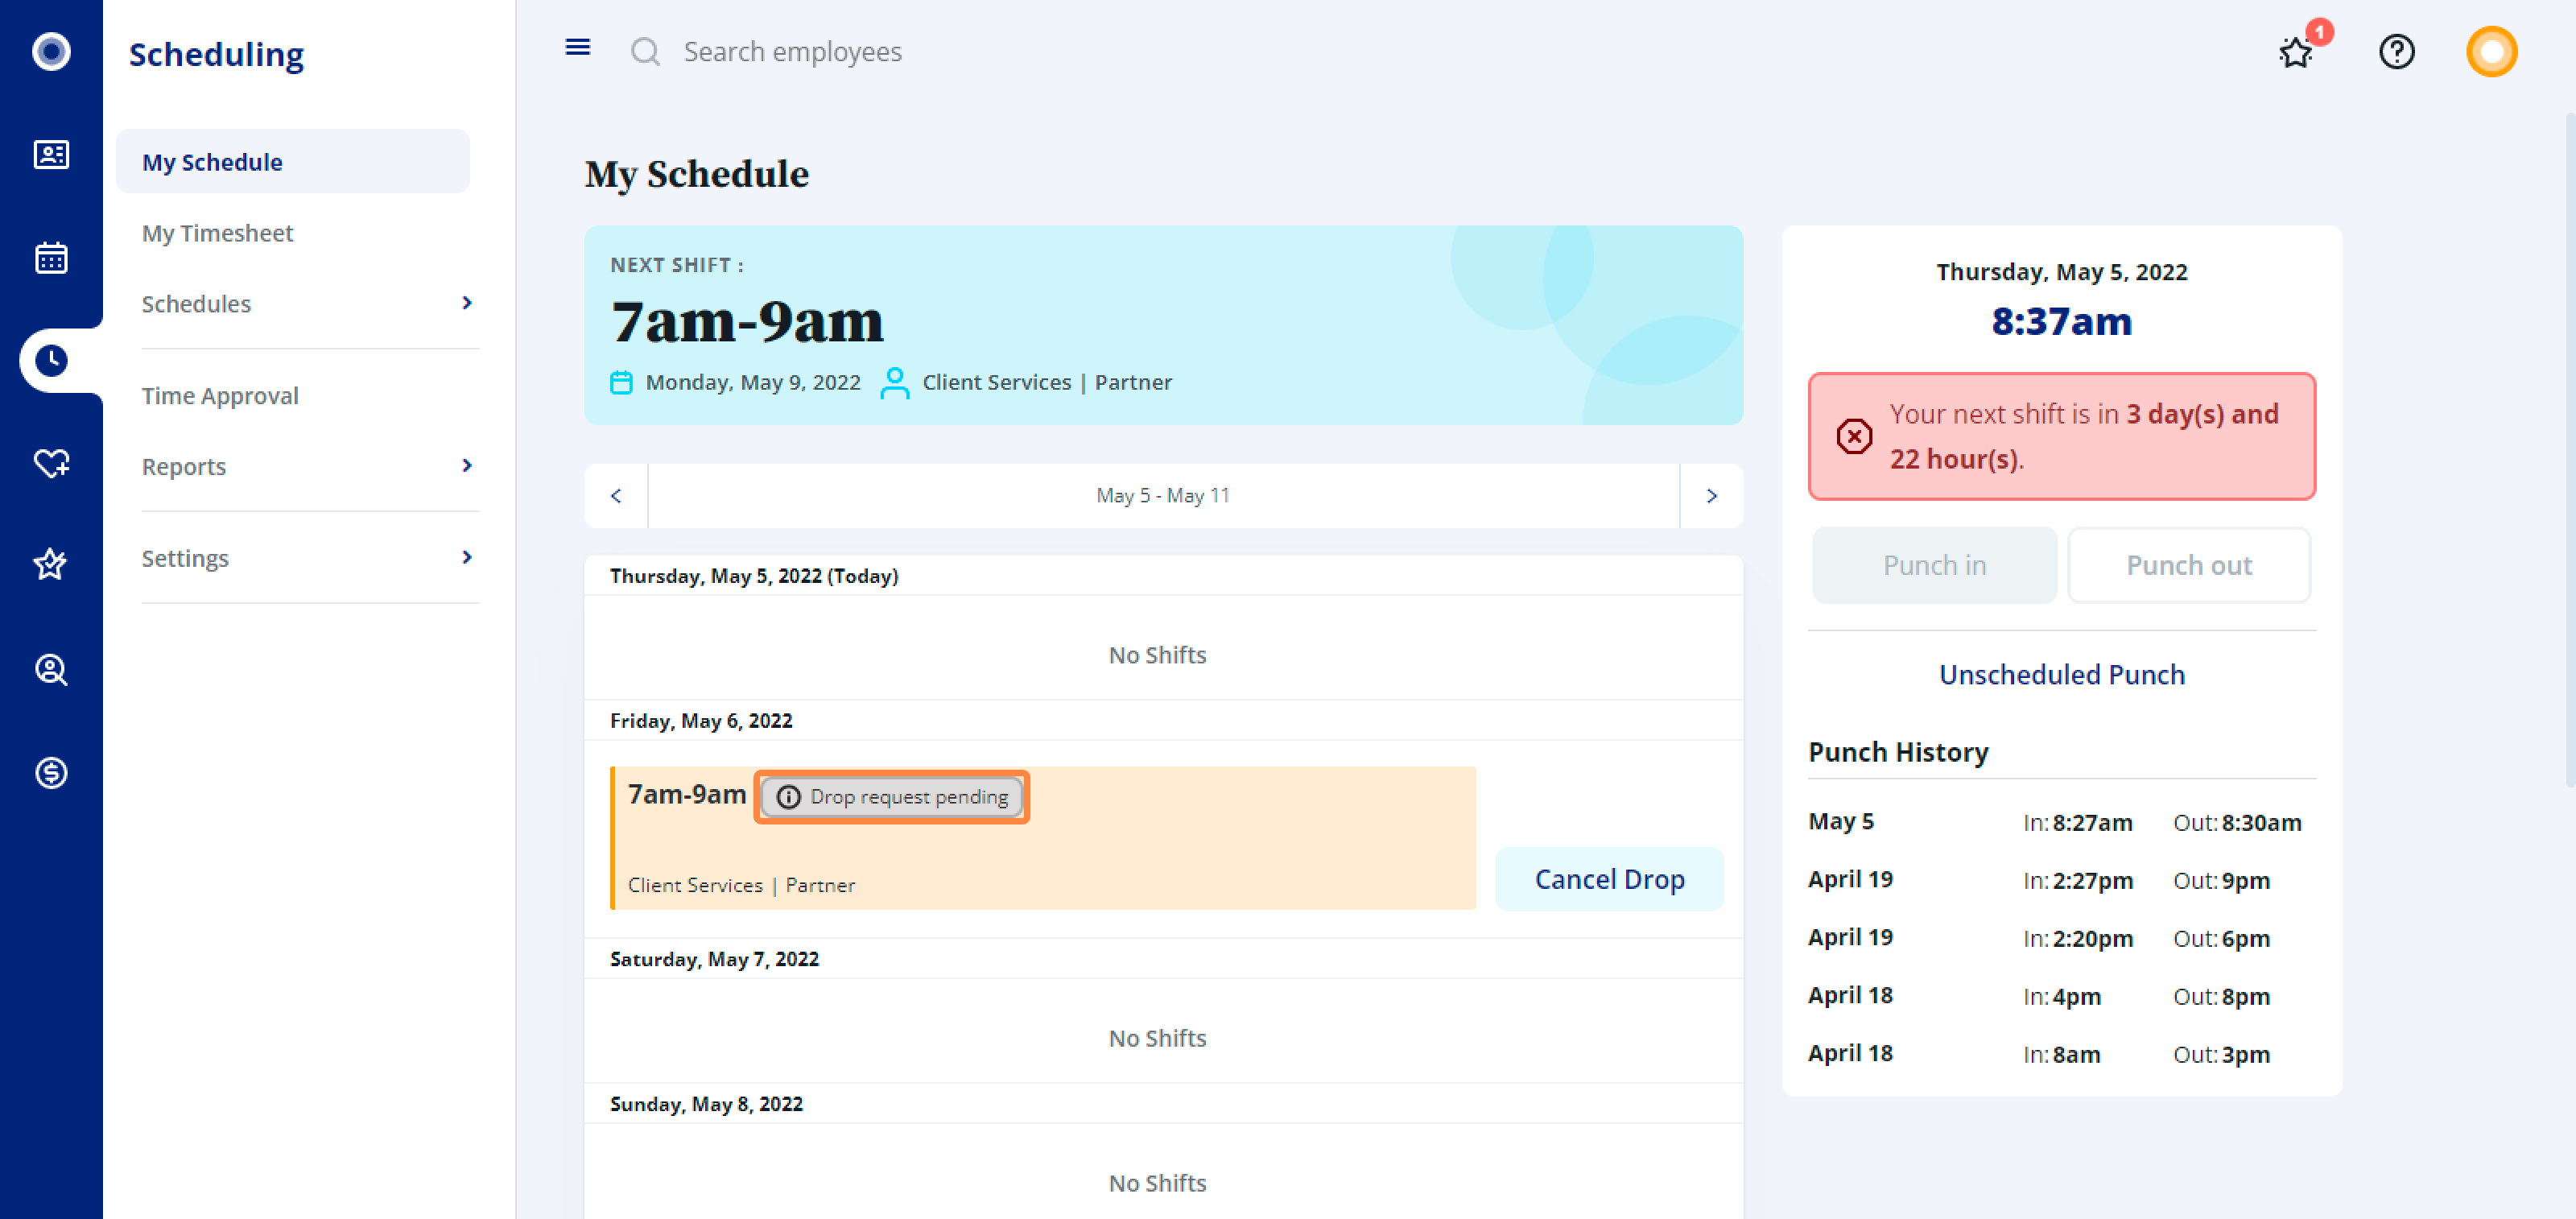Expand the Schedules submenu chevron
This screenshot has width=2576, height=1219.
467,303
